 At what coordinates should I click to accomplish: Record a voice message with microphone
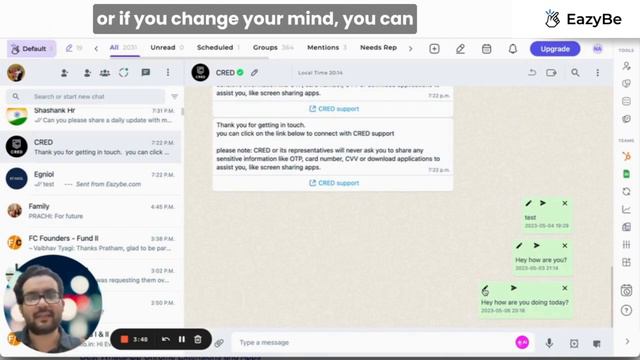(x=549, y=343)
